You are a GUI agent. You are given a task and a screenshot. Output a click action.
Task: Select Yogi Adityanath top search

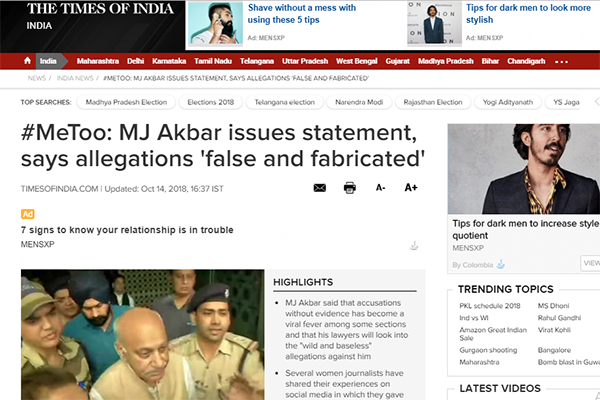tap(508, 102)
